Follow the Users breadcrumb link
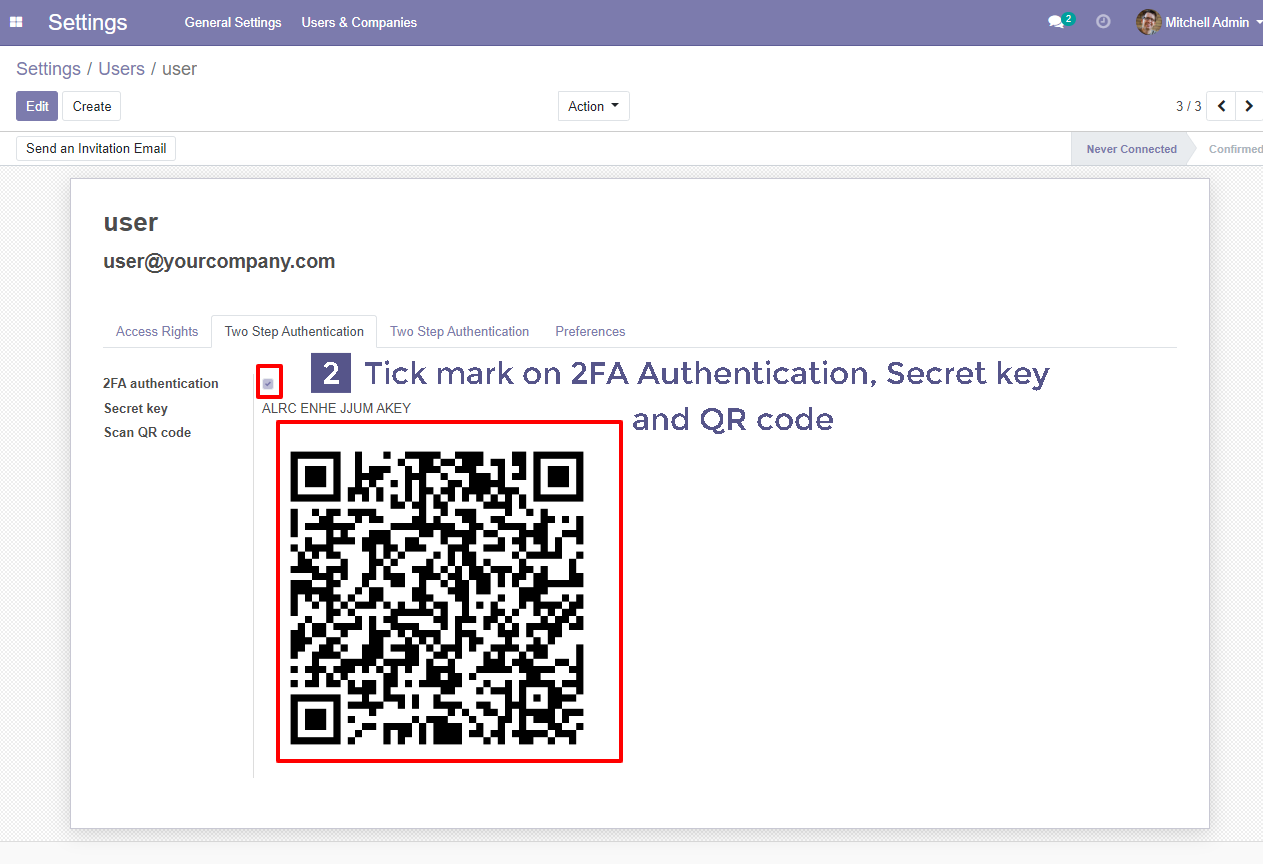Image resolution: width=1263 pixels, height=864 pixels. click(121, 69)
